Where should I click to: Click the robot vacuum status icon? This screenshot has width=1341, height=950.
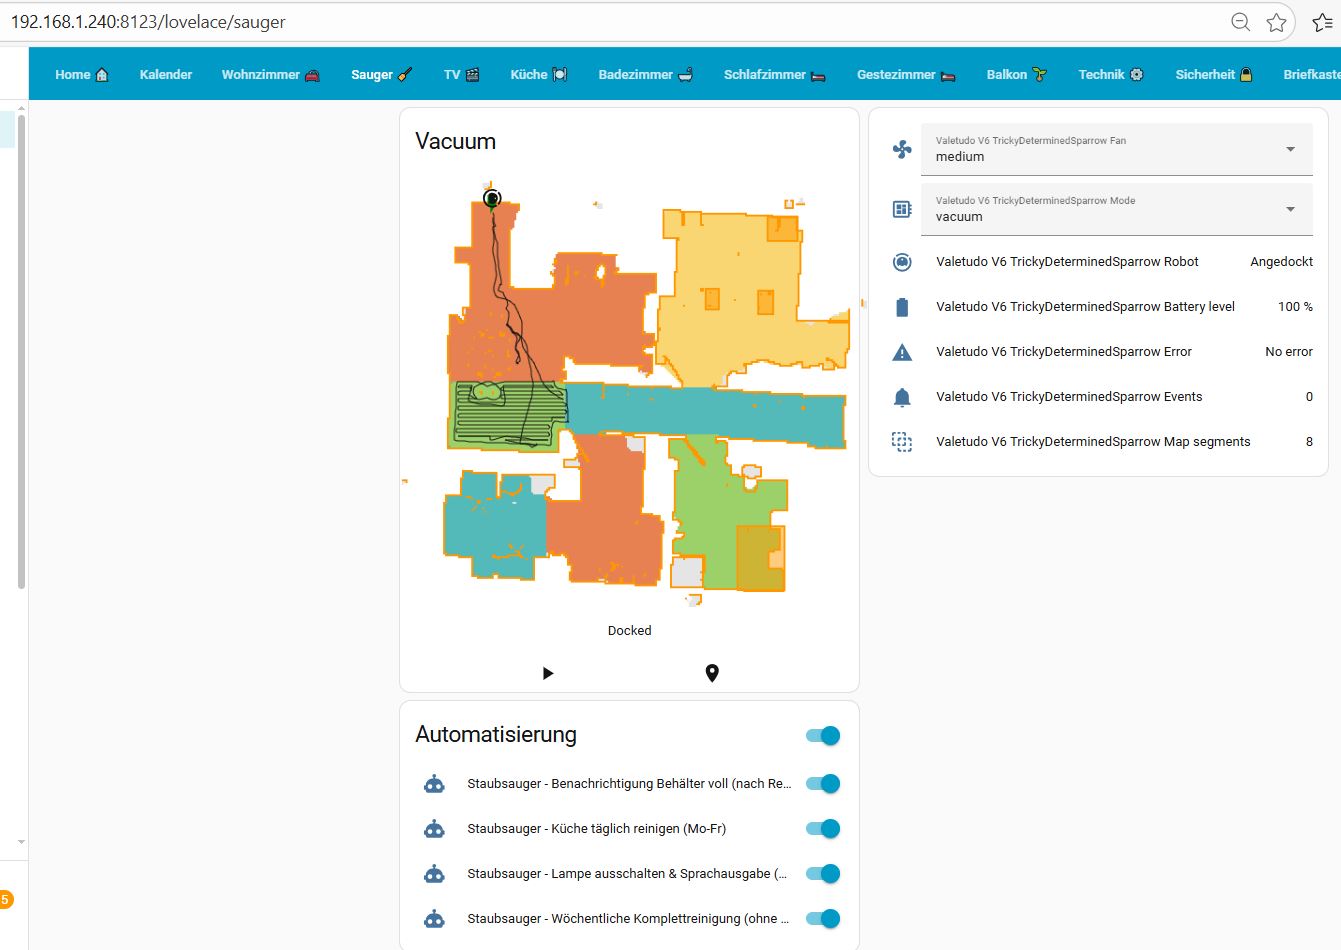click(902, 262)
